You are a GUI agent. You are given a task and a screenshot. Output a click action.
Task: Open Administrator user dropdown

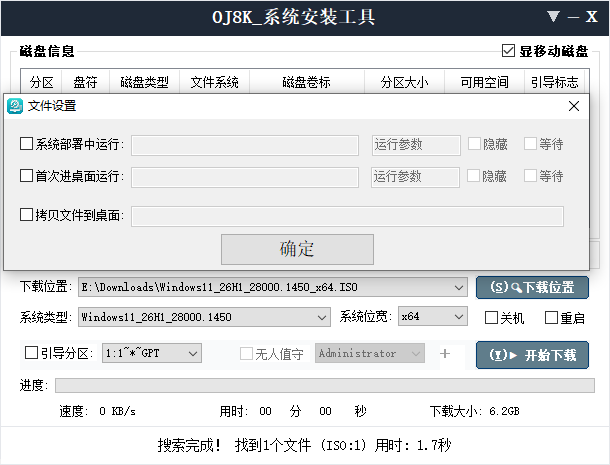(370, 353)
